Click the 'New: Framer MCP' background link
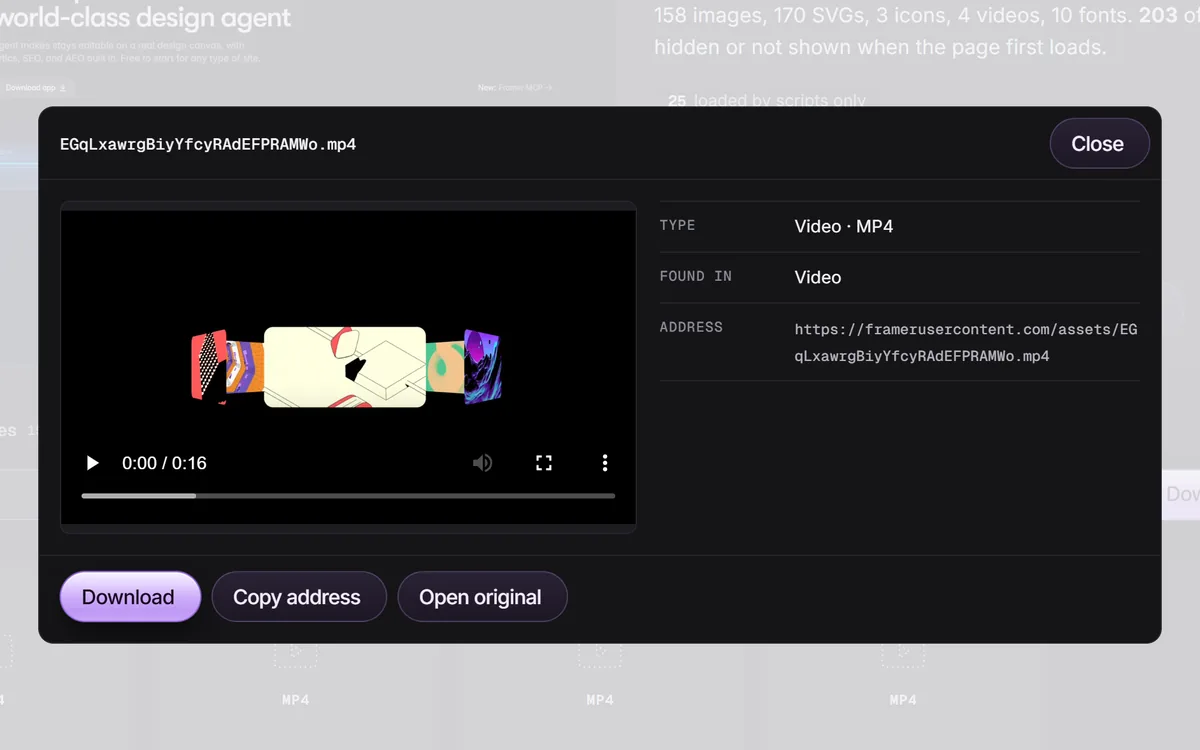This screenshot has height=750, width=1200. pyautogui.click(x=515, y=88)
